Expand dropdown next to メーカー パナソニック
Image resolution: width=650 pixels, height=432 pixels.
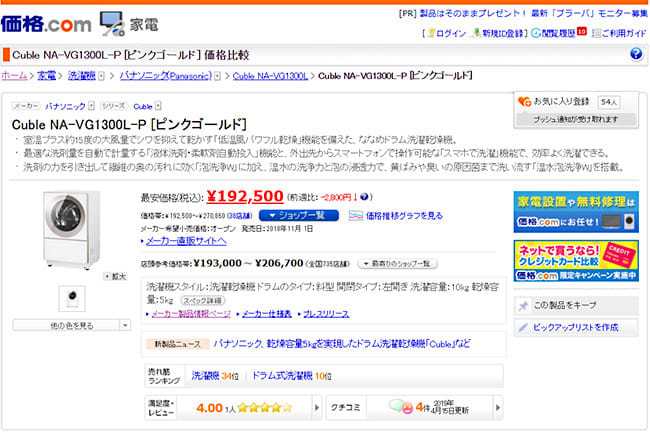pyautogui.click(x=91, y=107)
